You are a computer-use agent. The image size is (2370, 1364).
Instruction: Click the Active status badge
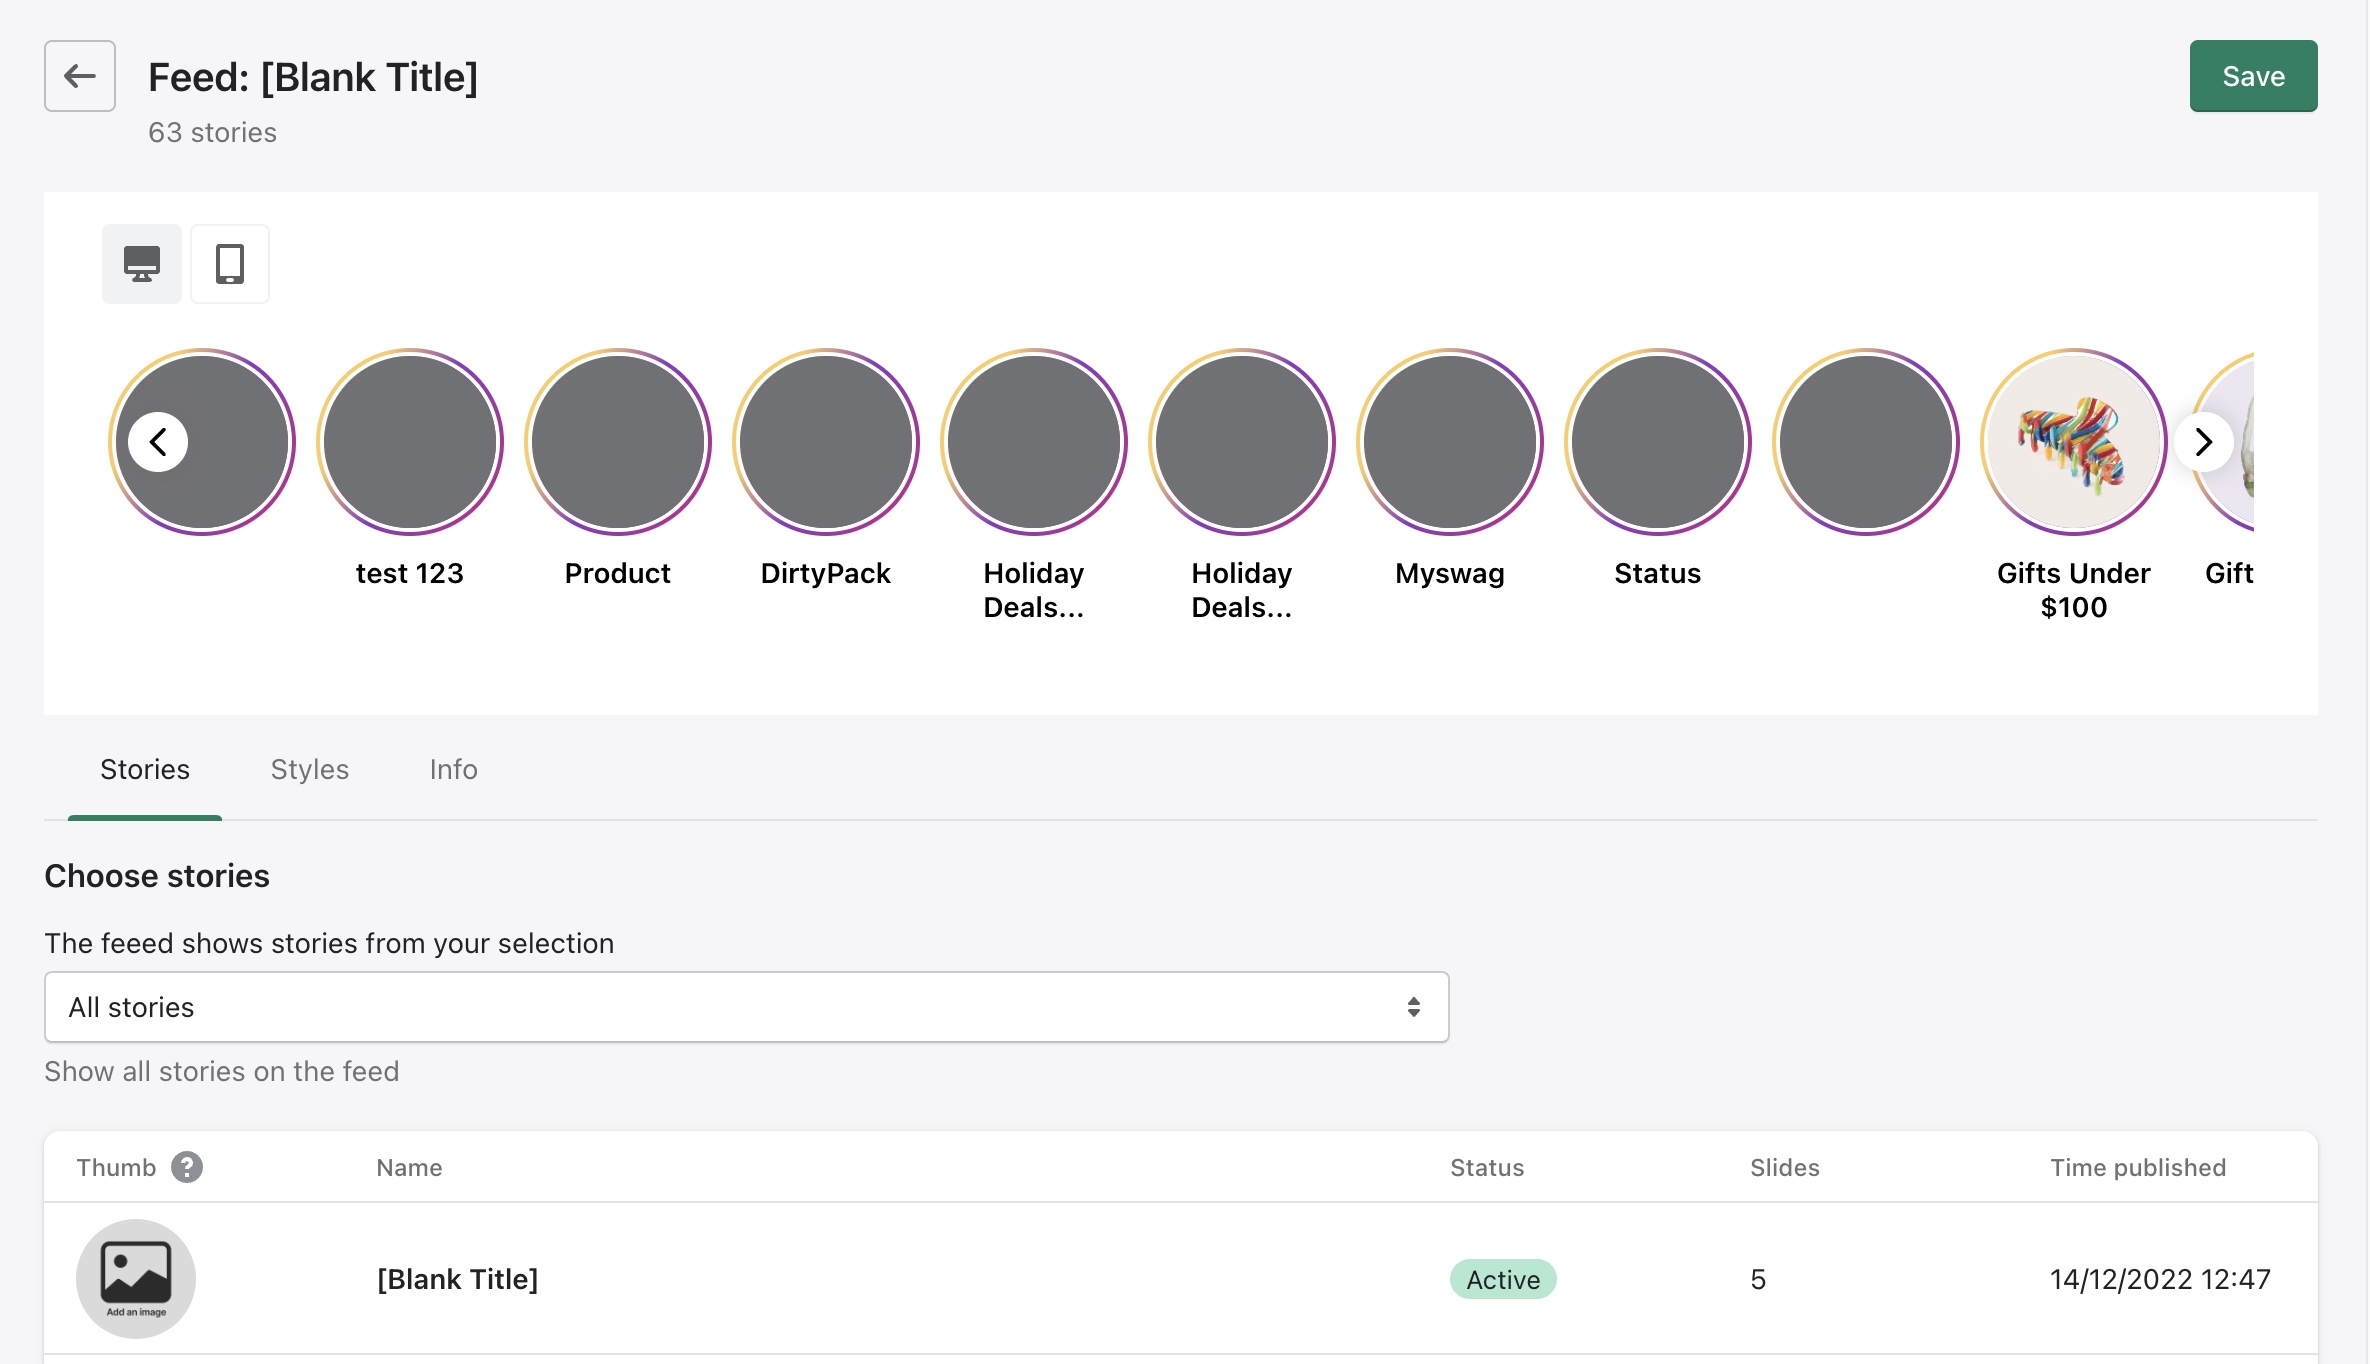click(x=1503, y=1279)
